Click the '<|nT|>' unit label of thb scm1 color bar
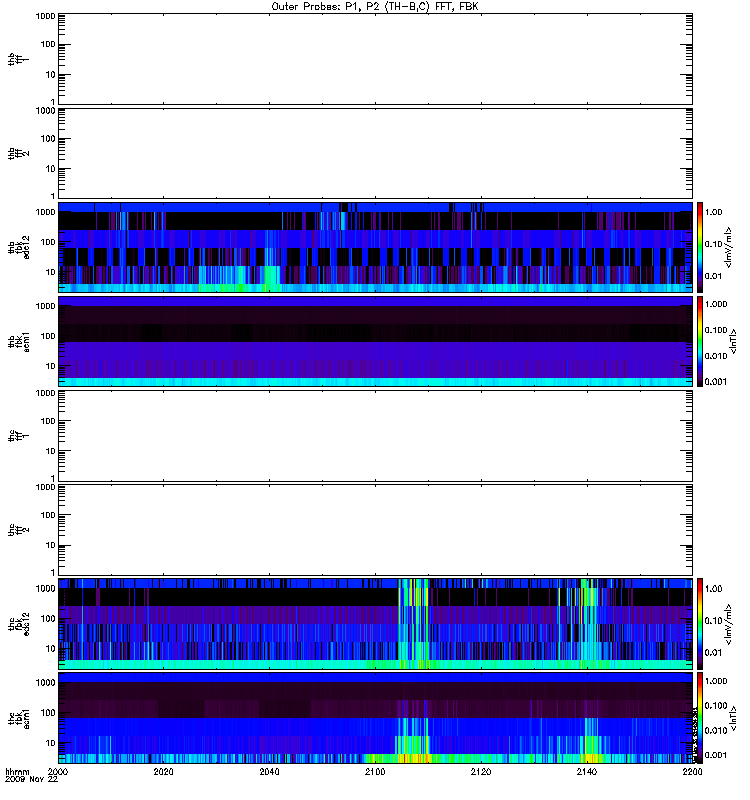Screen dimensions: 750x800 (734, 341)
